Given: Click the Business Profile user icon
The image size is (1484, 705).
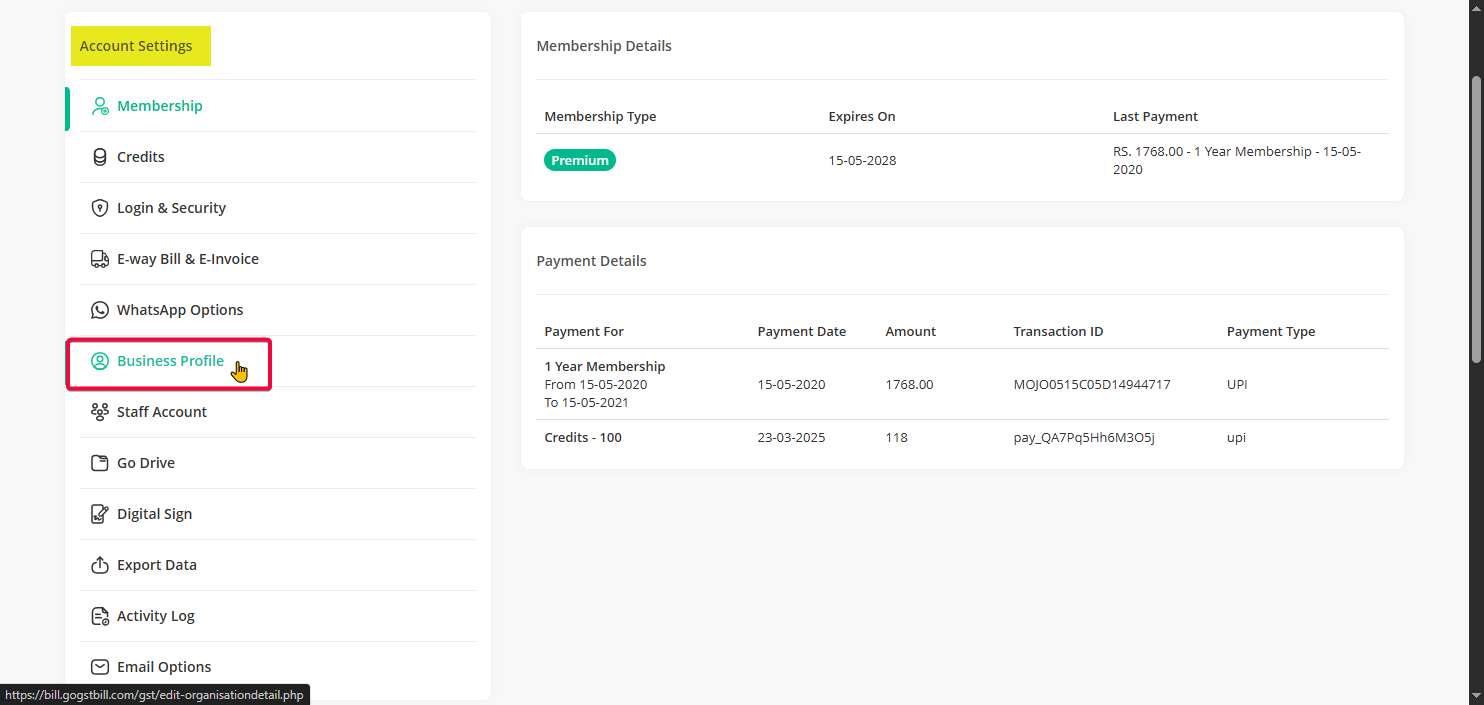Looking at the screenshot, I should click(100, 361).
